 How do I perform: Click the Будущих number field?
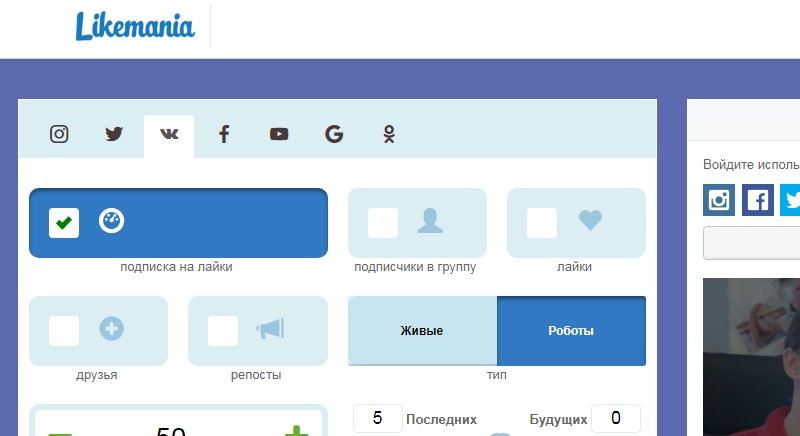pyautogui.click(x=616, y=418)
